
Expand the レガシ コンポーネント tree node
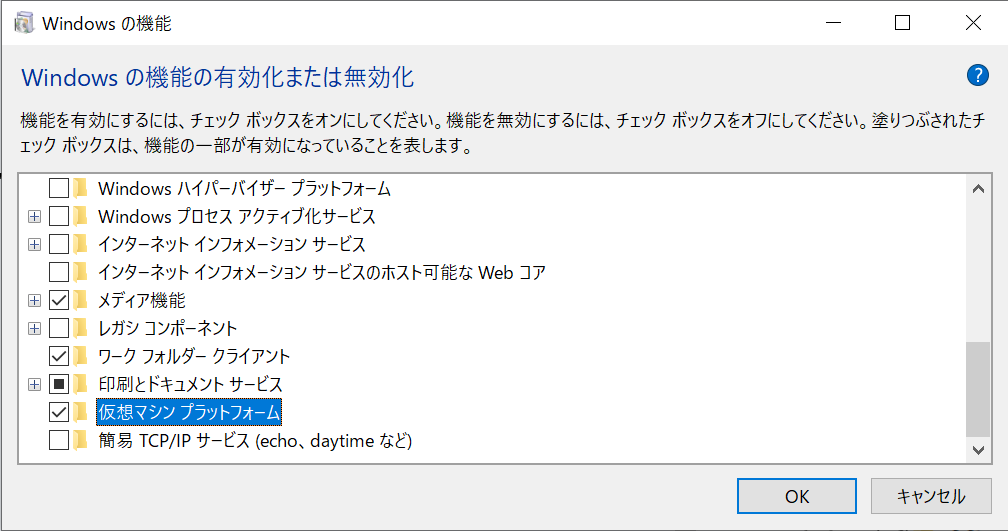(35, 328)
